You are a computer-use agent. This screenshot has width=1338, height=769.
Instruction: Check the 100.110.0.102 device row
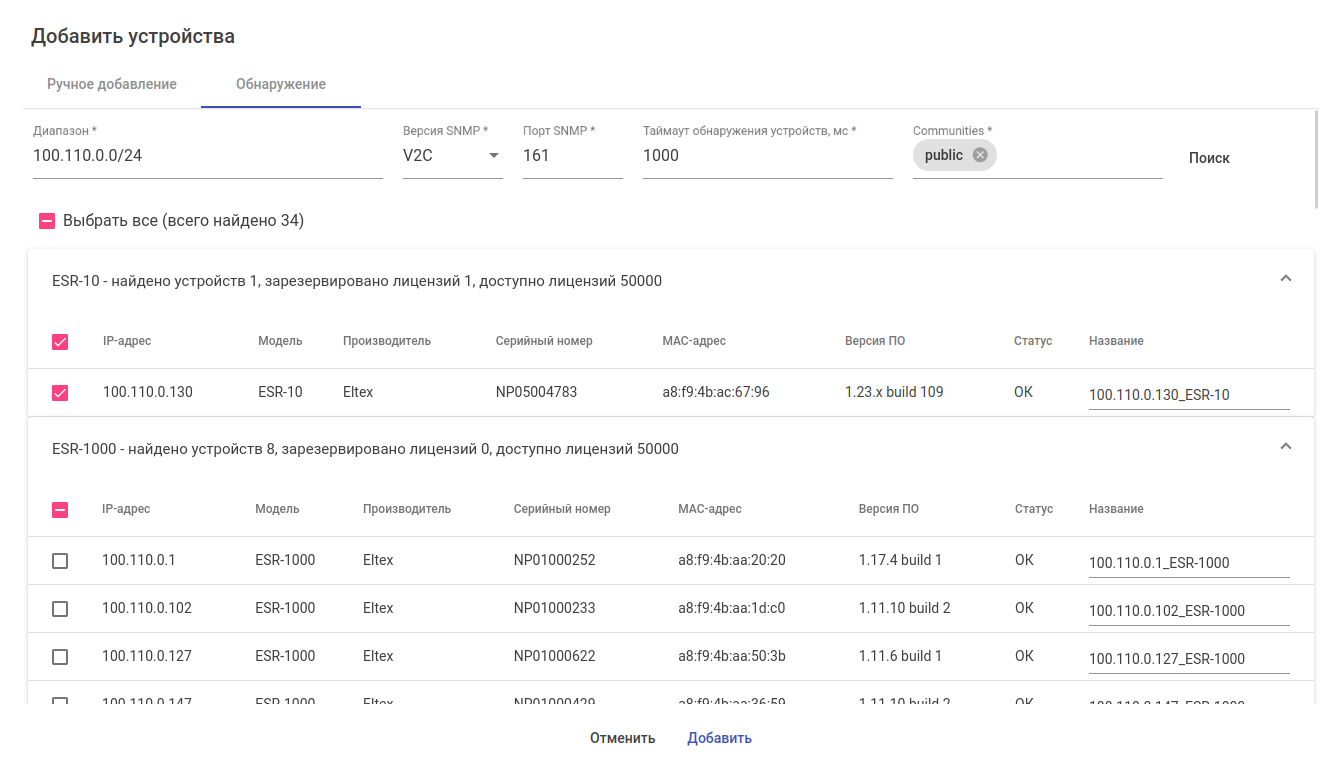[60, 609]
